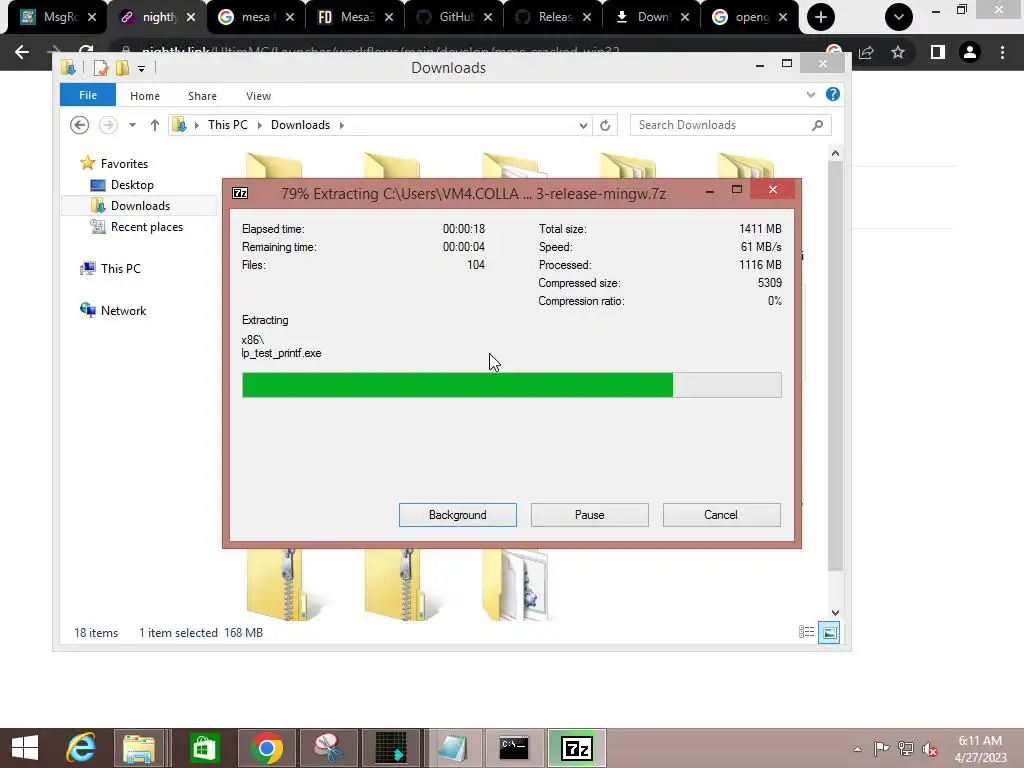Refresh the Downloads folder

[605, 125]
